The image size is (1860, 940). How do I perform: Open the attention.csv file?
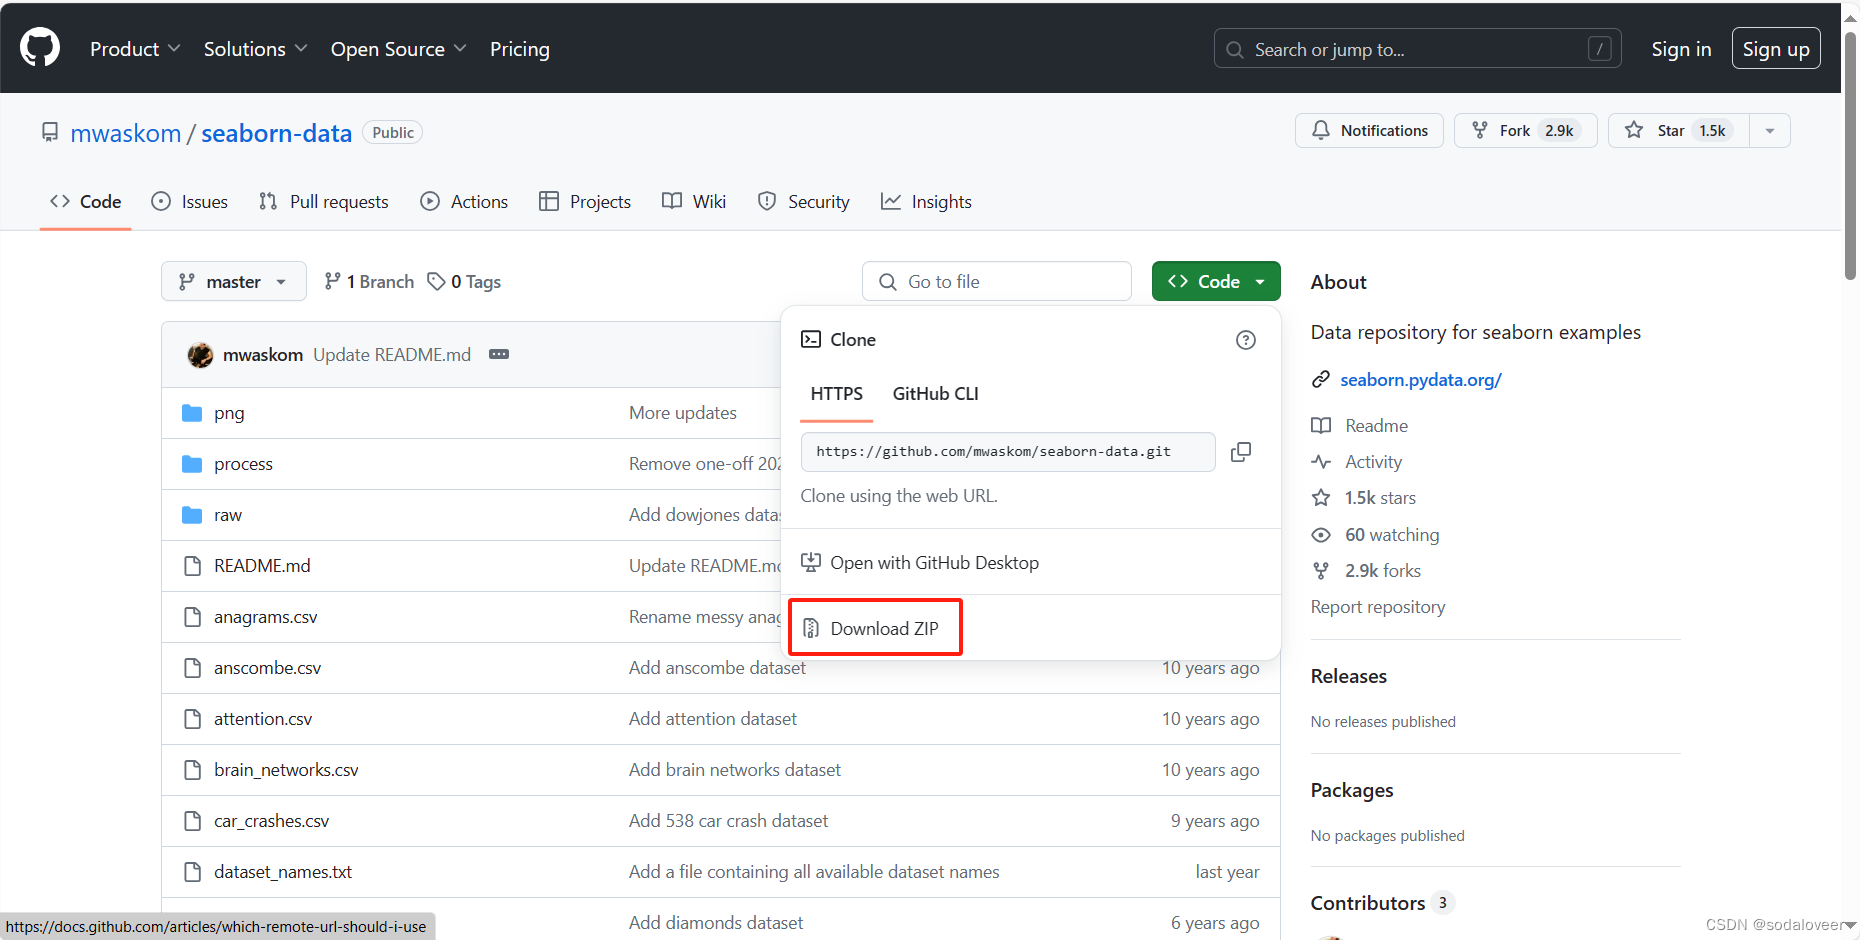coord(263,719)
